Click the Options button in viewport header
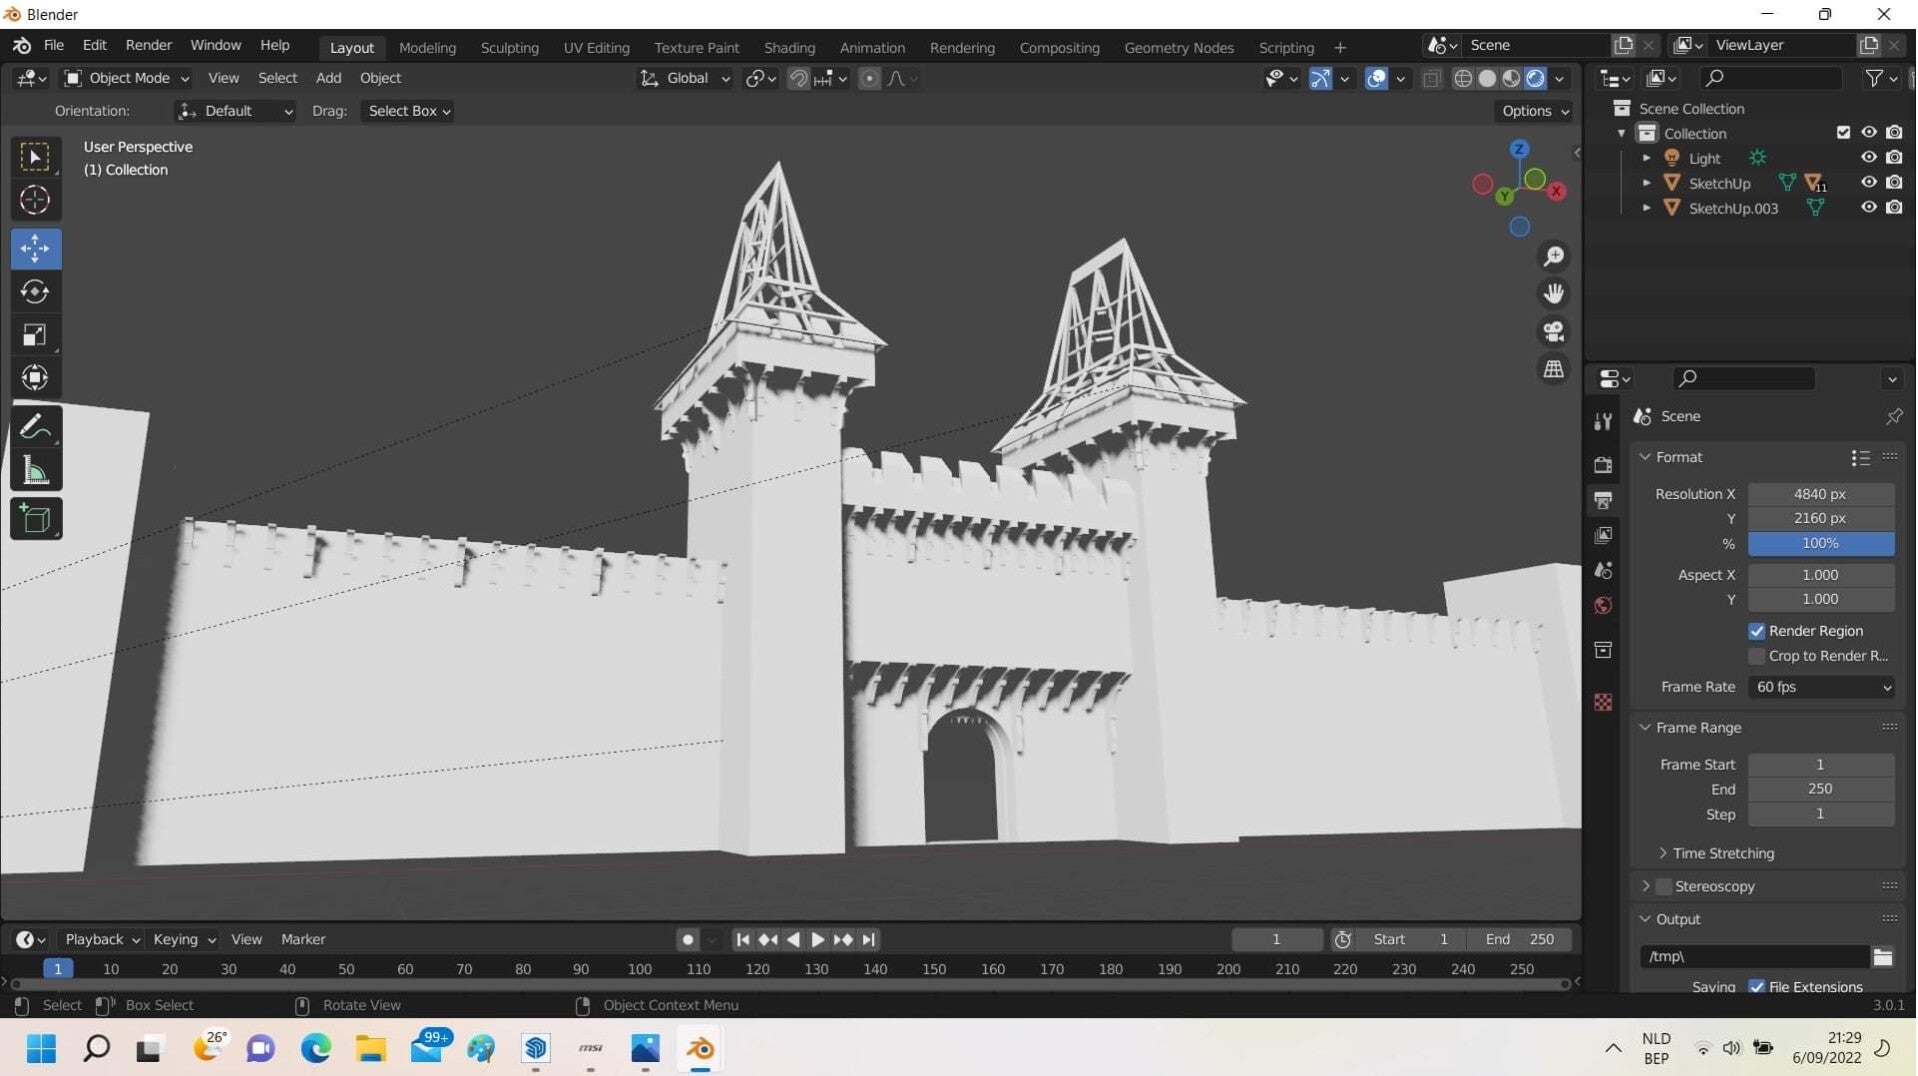The height and width of the screenshot is (1076, 1918). 1534,111
